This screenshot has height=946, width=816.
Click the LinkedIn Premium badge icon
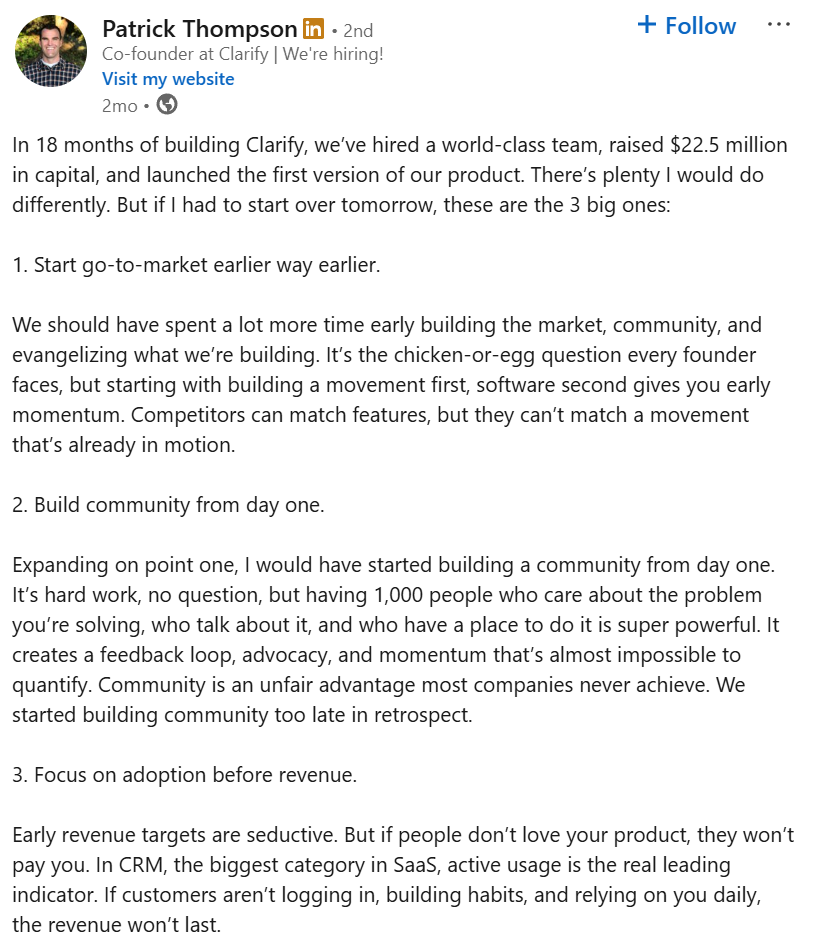tap(313, 30)
